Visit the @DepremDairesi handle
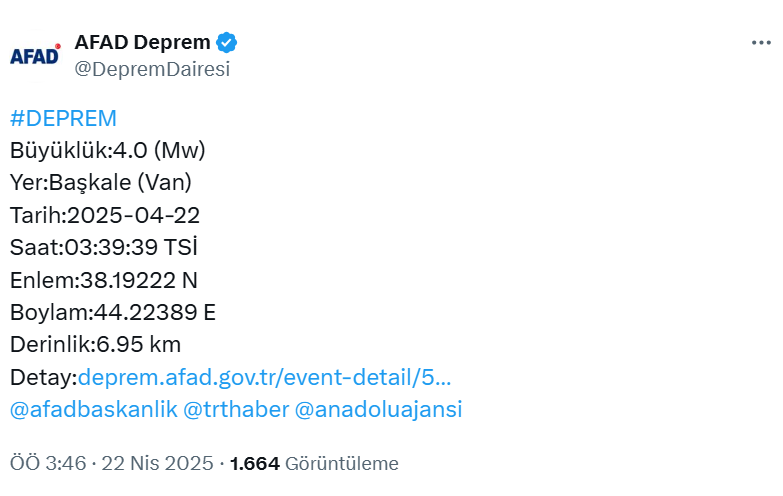 [152, 69]
